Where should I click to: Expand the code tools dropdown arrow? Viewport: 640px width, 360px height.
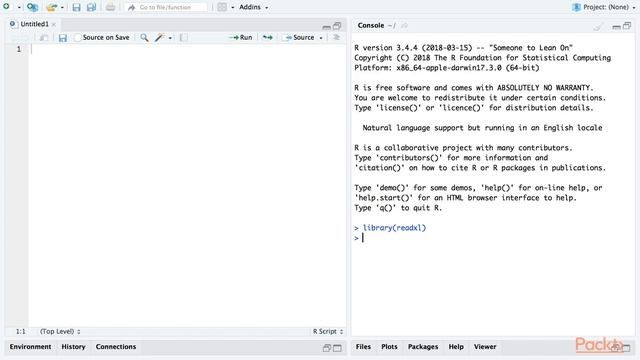coord(170,38)
